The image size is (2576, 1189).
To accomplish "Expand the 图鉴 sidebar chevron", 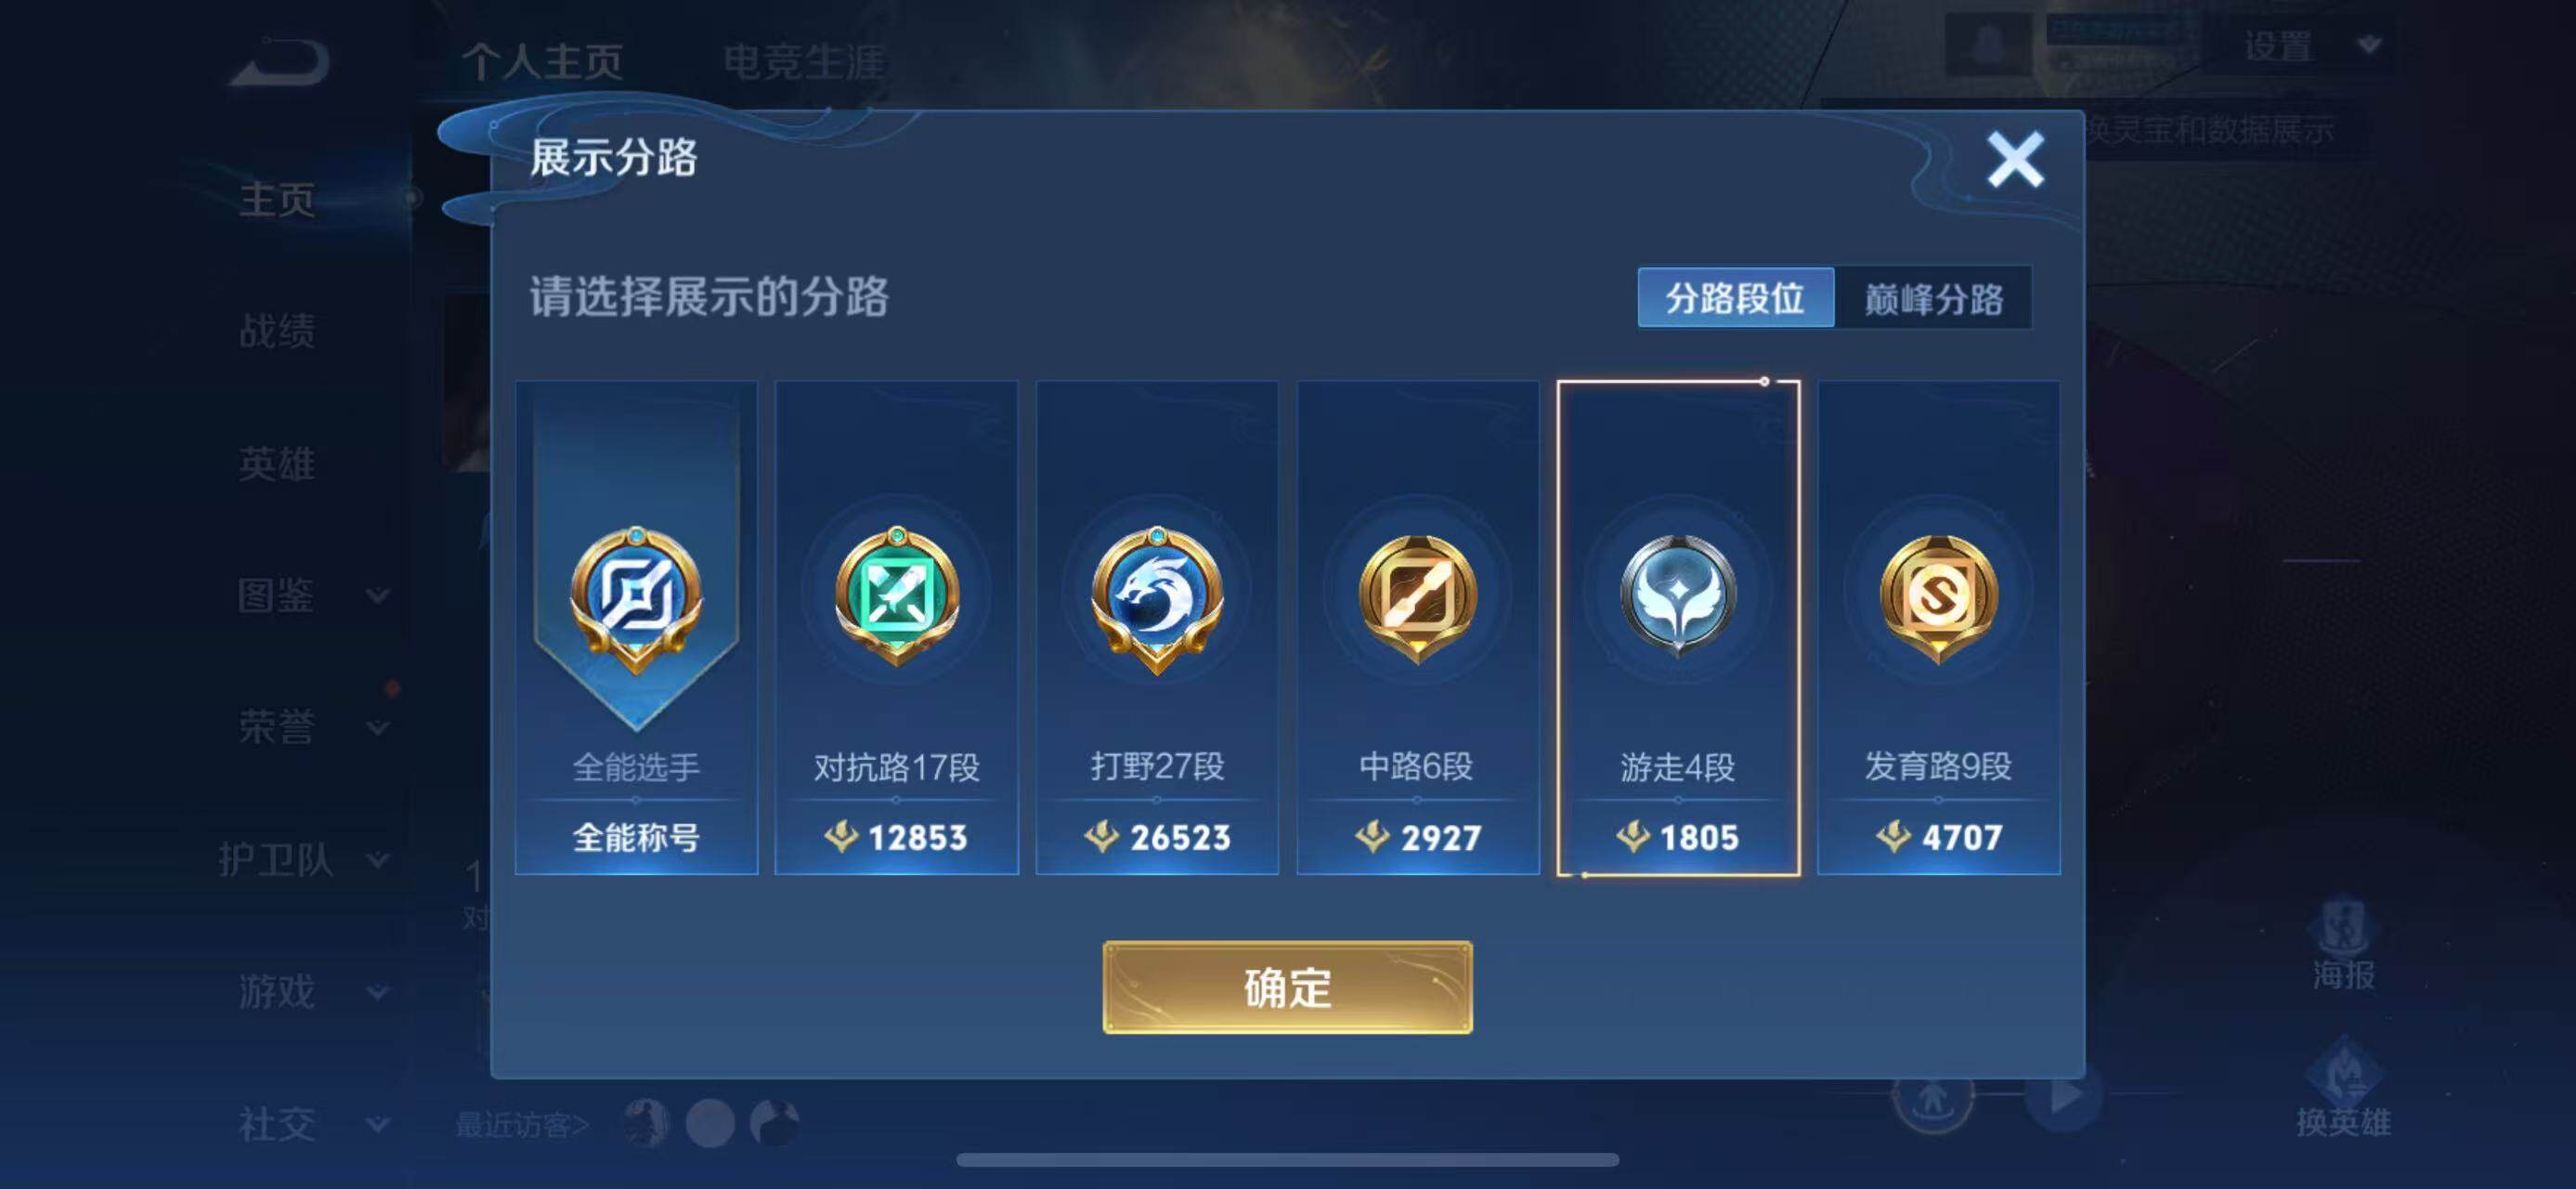I will 377,596.
